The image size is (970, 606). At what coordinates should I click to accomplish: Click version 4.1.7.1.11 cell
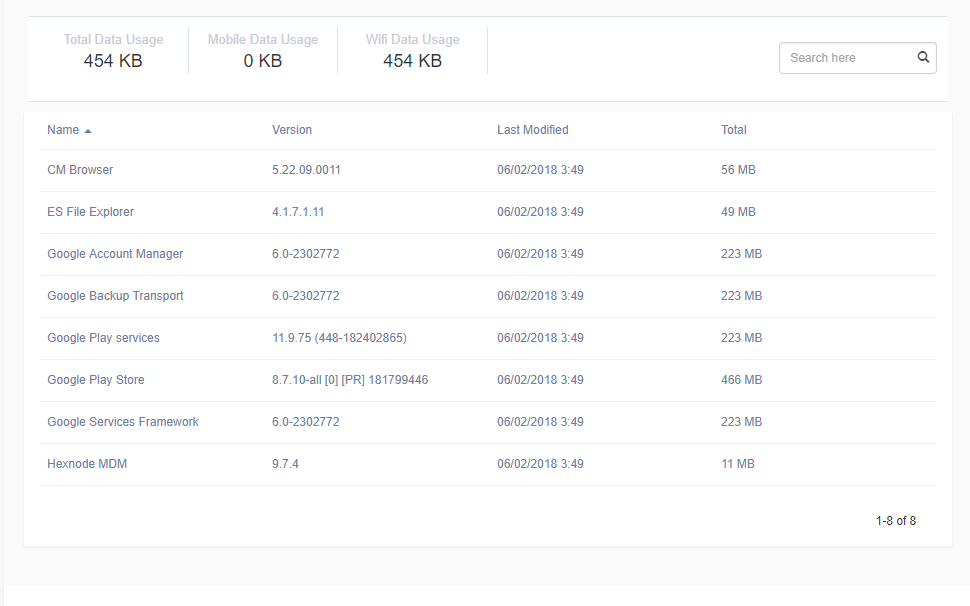click(298, 211)
